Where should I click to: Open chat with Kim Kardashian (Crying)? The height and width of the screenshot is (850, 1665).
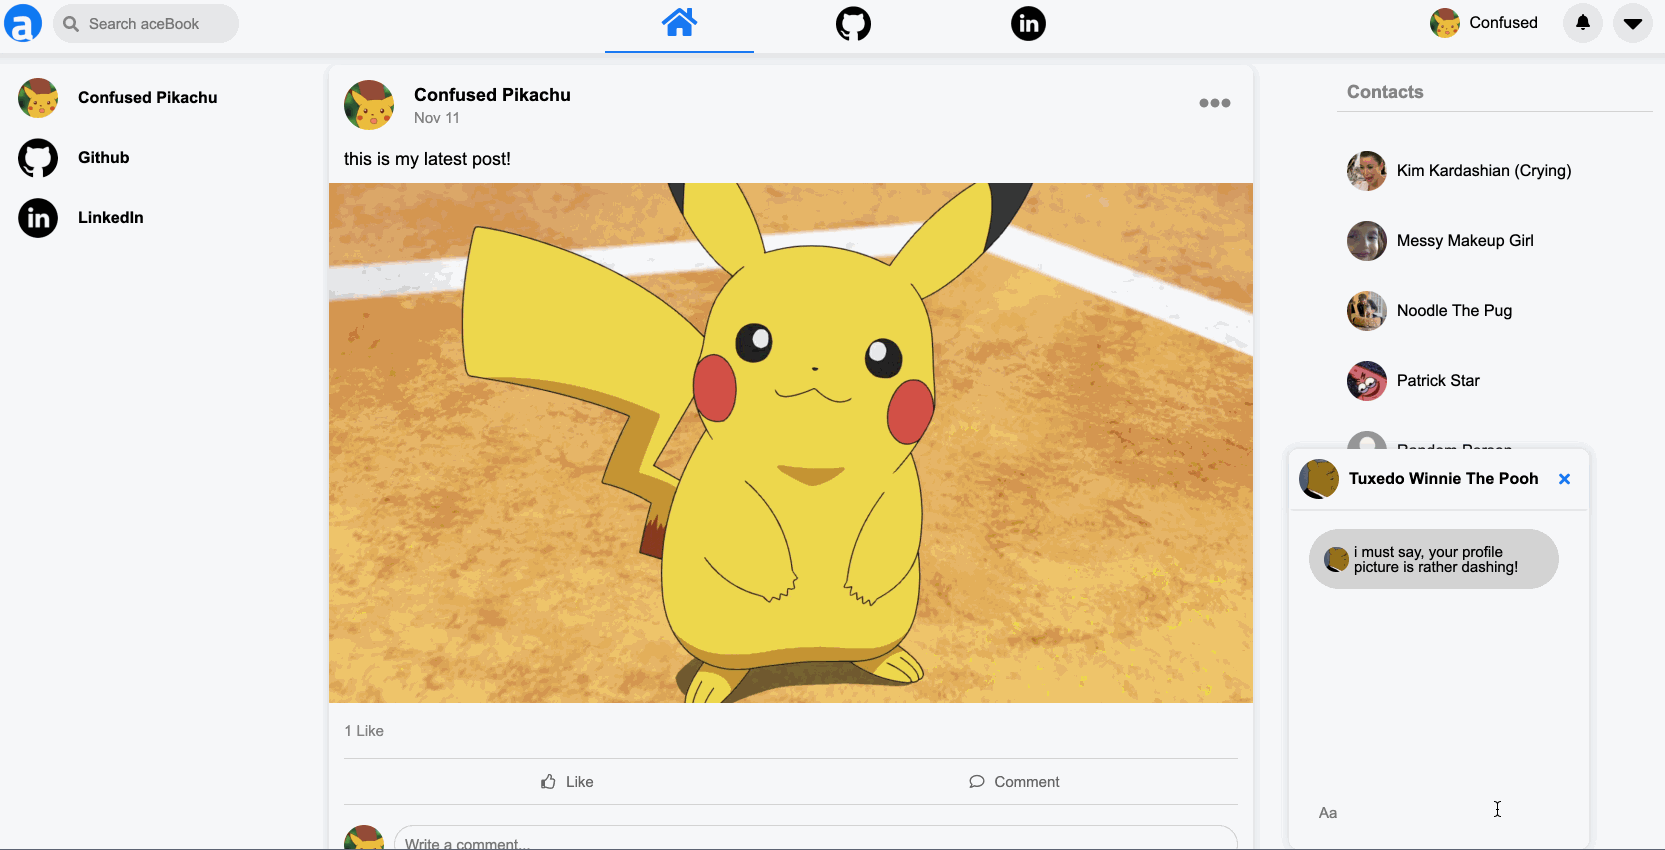1484,171
